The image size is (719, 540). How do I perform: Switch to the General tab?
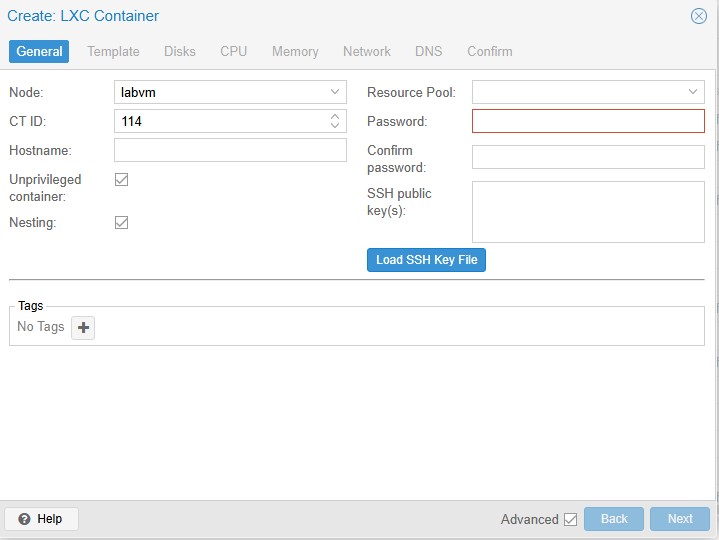(x=39, y=51)
